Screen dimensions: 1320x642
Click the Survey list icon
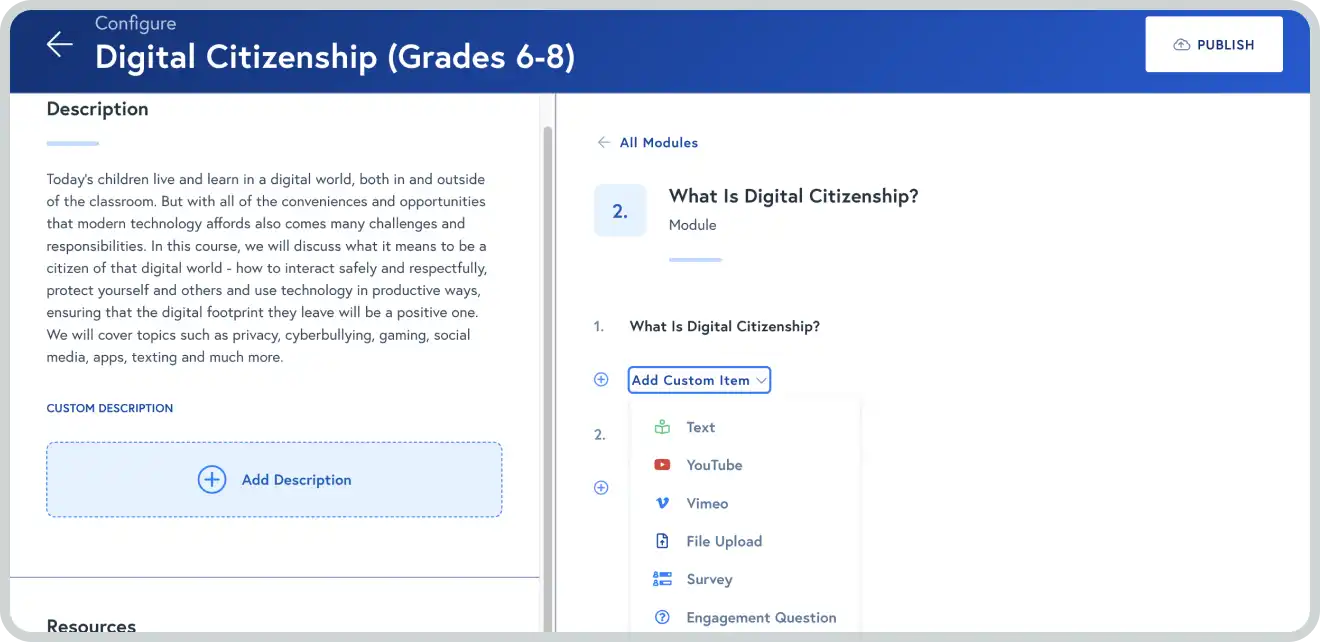[662, 579]
